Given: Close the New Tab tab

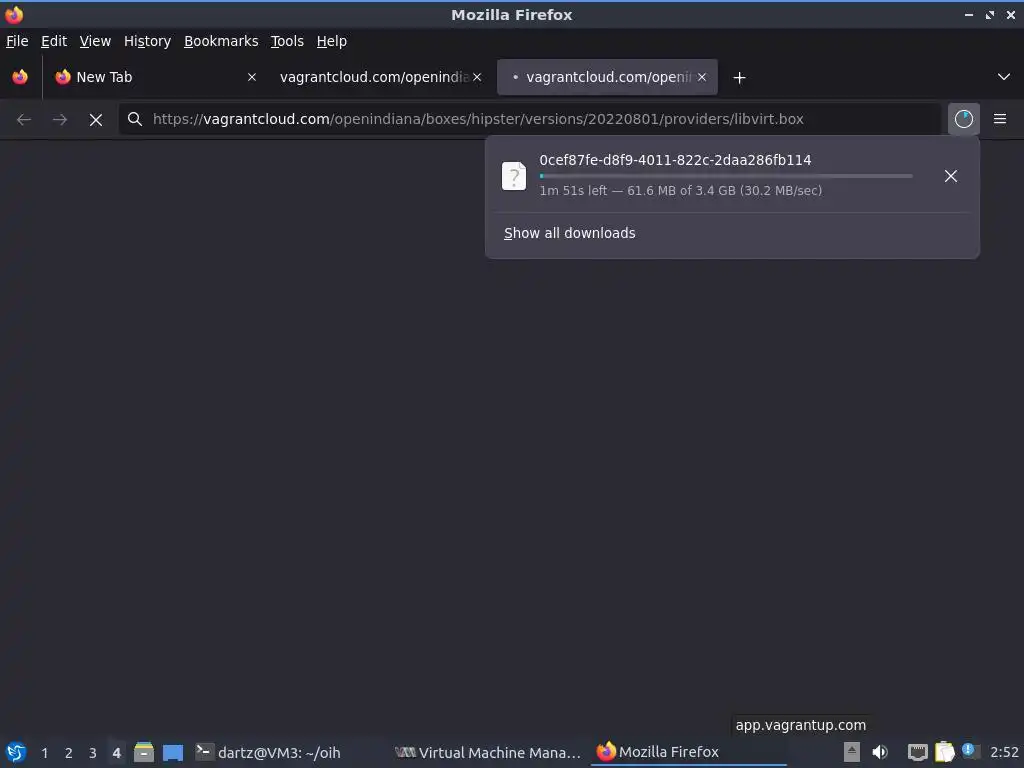Looking at the screenshot, I should pos(251,77).
